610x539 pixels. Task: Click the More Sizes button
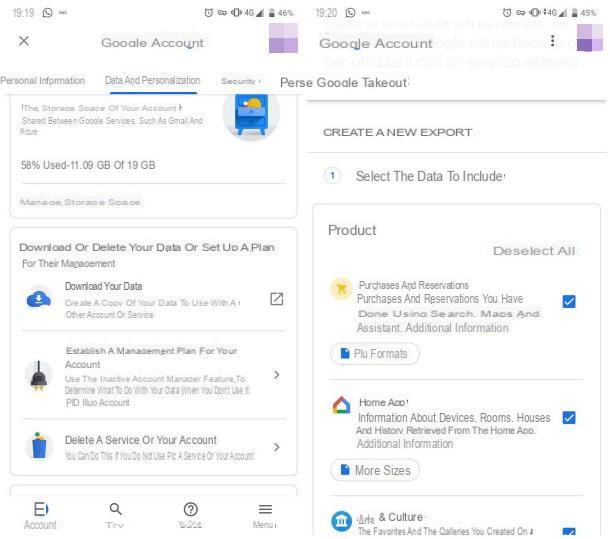point(375,470)
